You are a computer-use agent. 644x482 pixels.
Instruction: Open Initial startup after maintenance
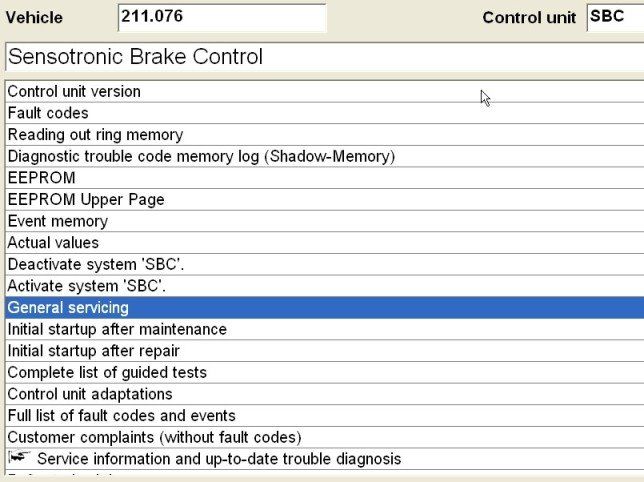[117, 329]
